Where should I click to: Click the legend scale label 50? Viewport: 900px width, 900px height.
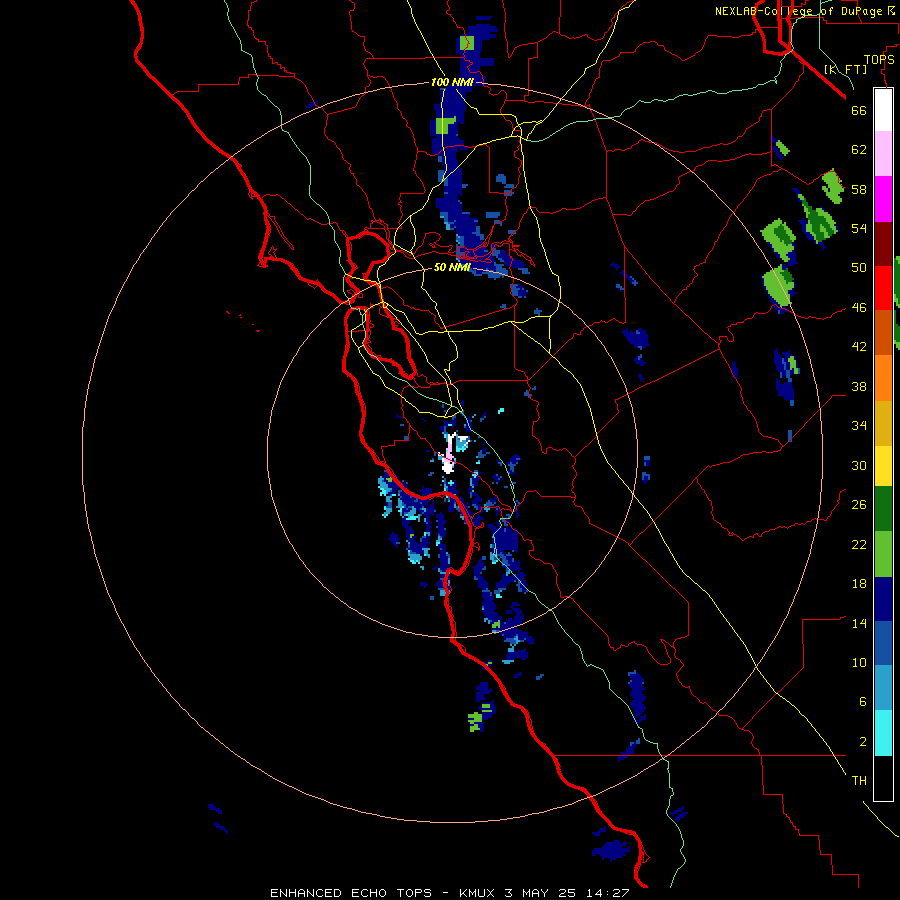click(859, 267)
